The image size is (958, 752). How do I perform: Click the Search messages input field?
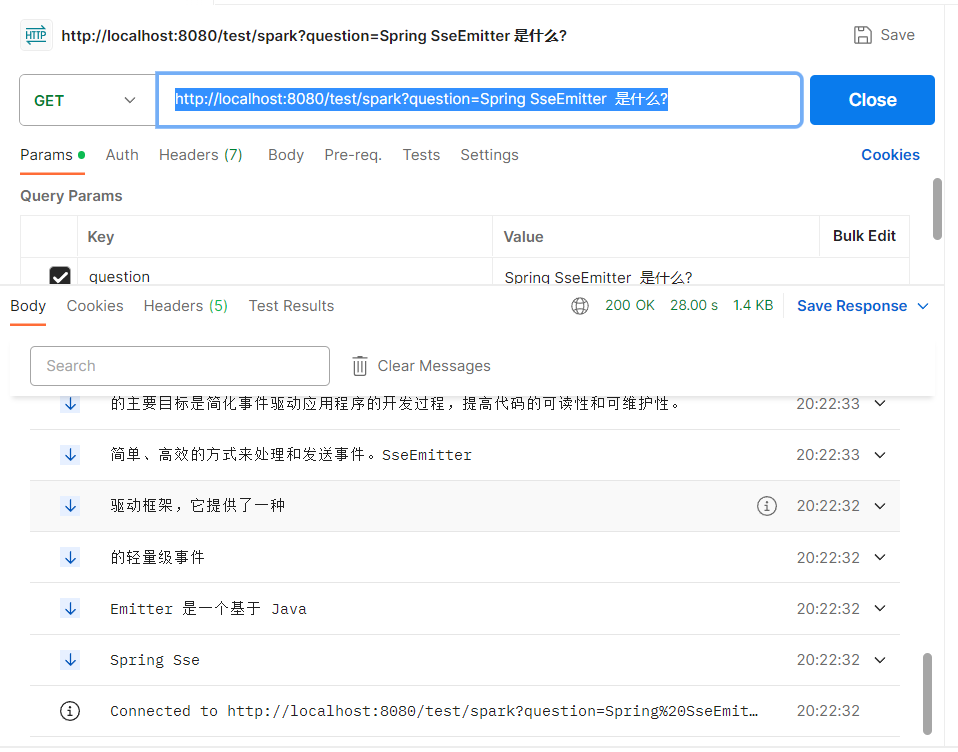coord(180,366)
